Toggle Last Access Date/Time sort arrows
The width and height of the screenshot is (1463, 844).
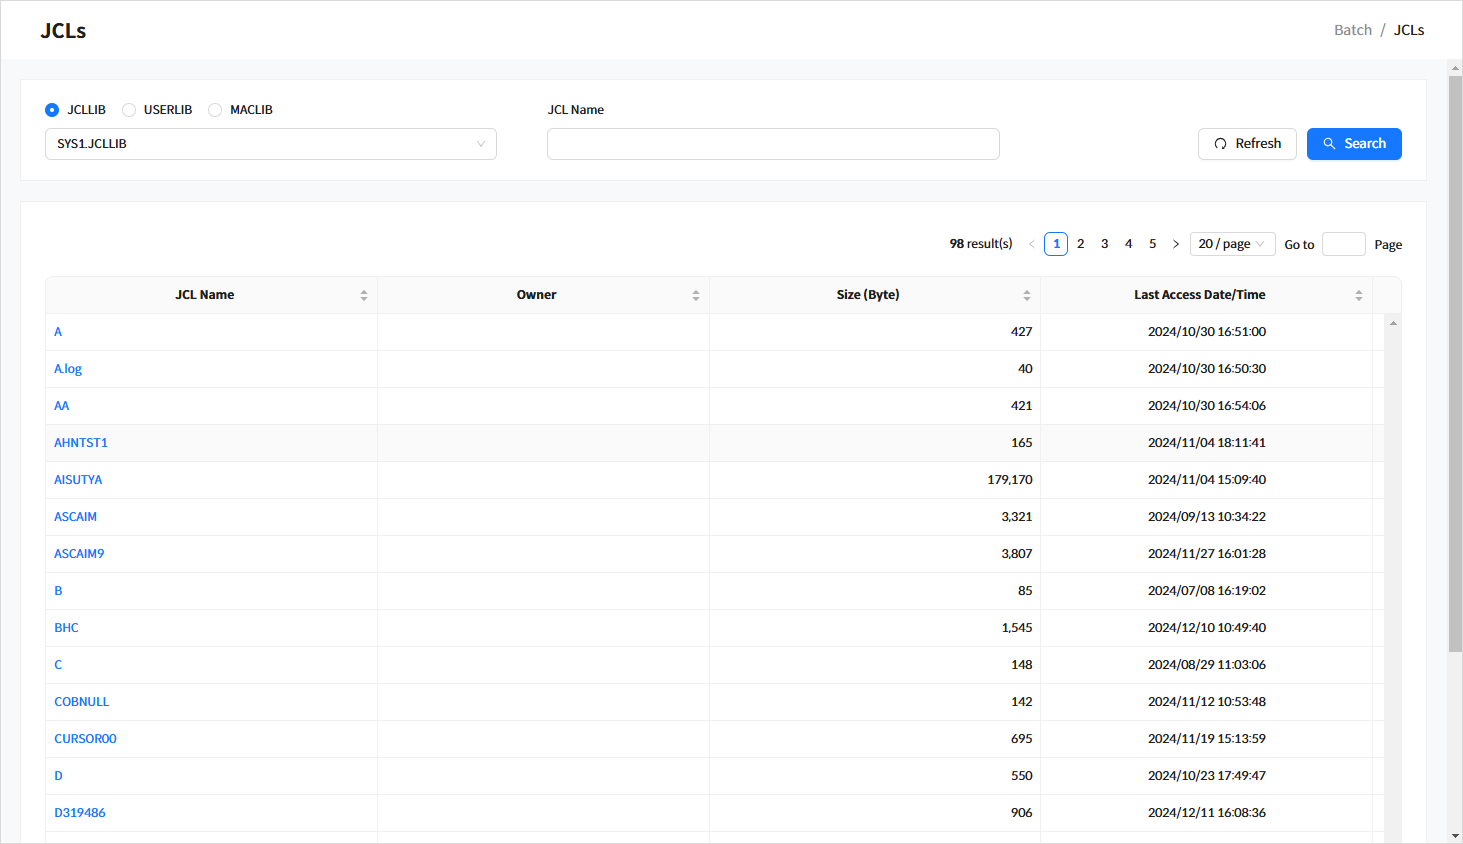1359,295
